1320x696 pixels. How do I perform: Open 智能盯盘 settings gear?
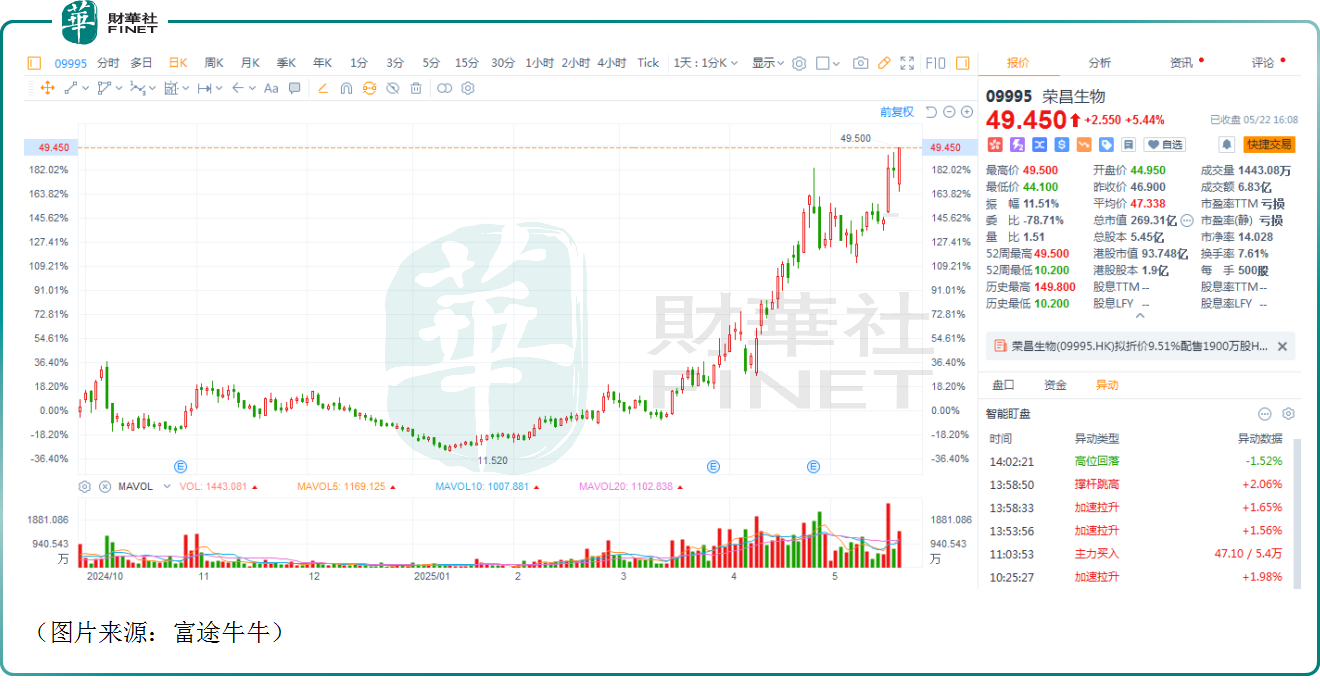(1288, 413)
